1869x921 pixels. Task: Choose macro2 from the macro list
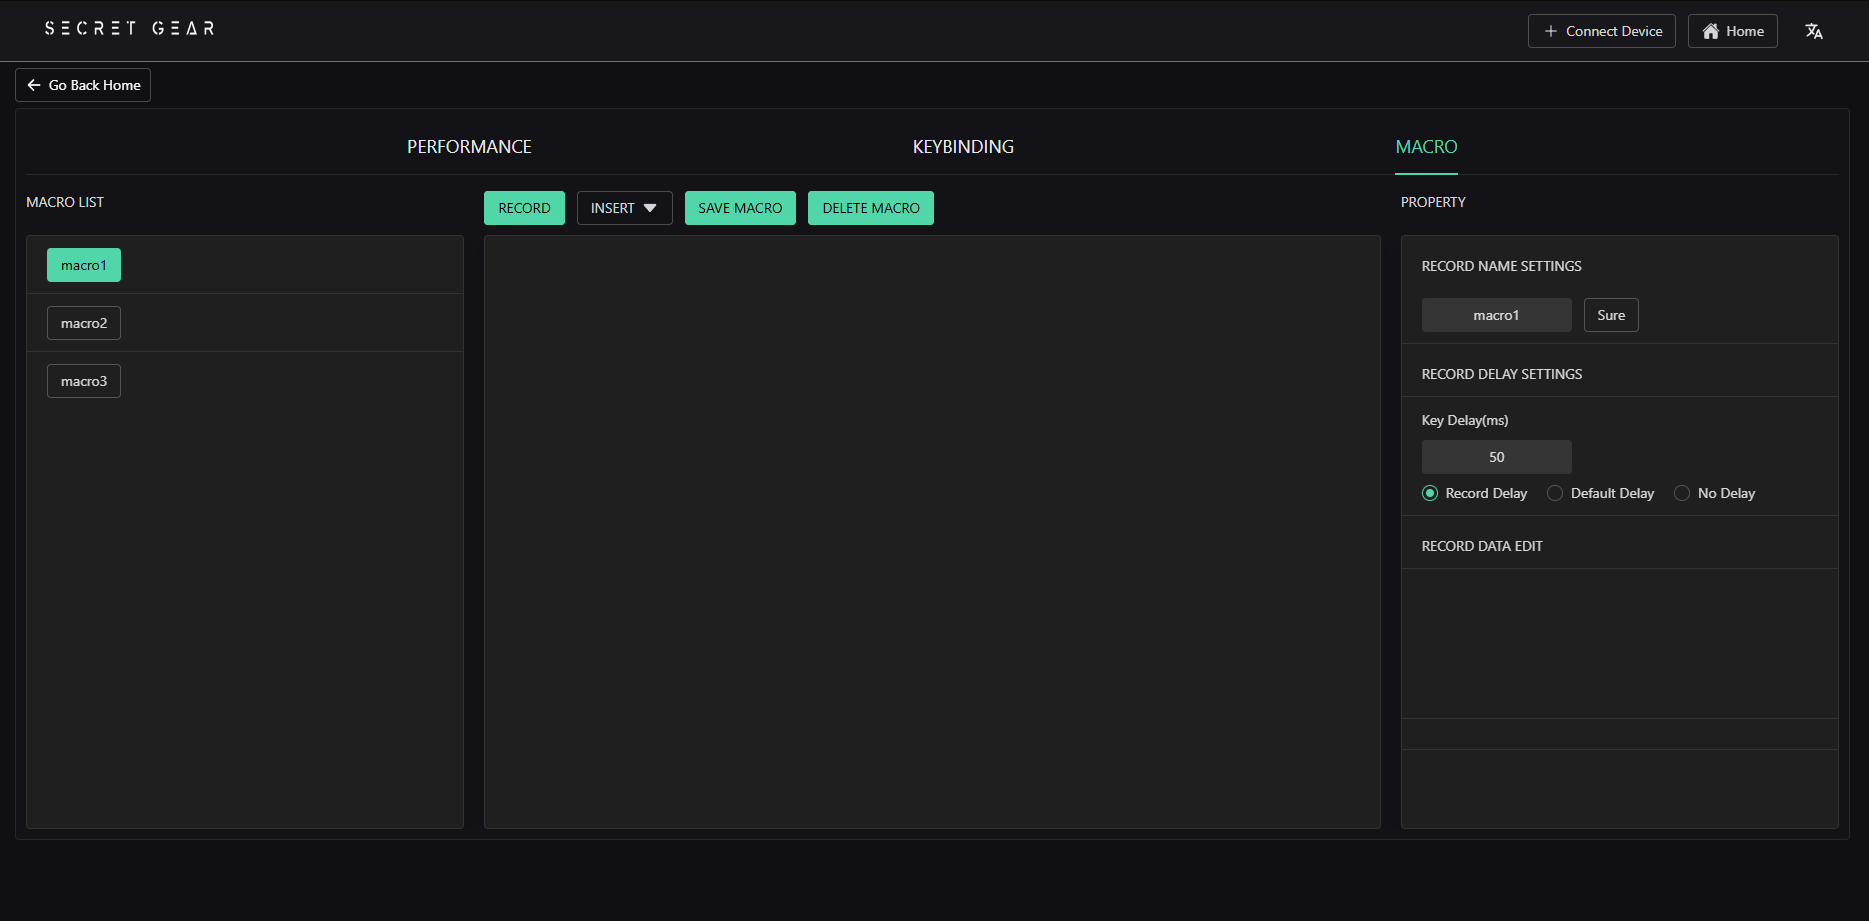click(84, 323)
